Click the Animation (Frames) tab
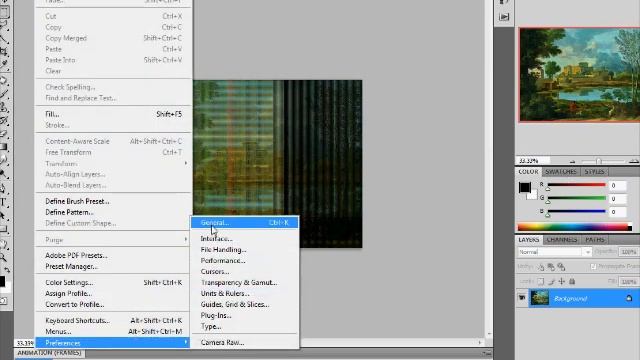The width and height of the screenshot is (640, 360). [x=49, y=353]
